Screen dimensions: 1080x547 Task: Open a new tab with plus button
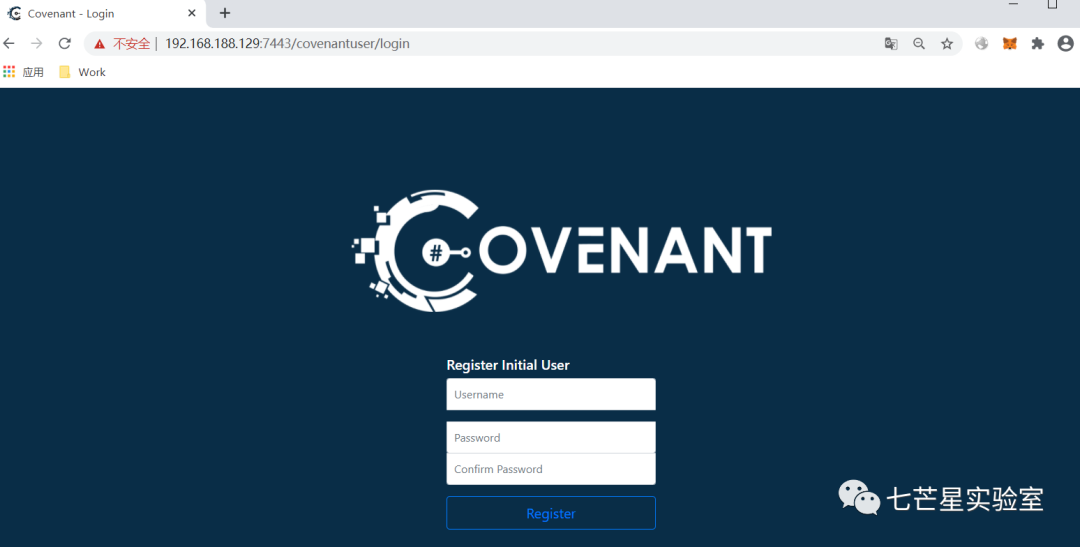(225, 13)
